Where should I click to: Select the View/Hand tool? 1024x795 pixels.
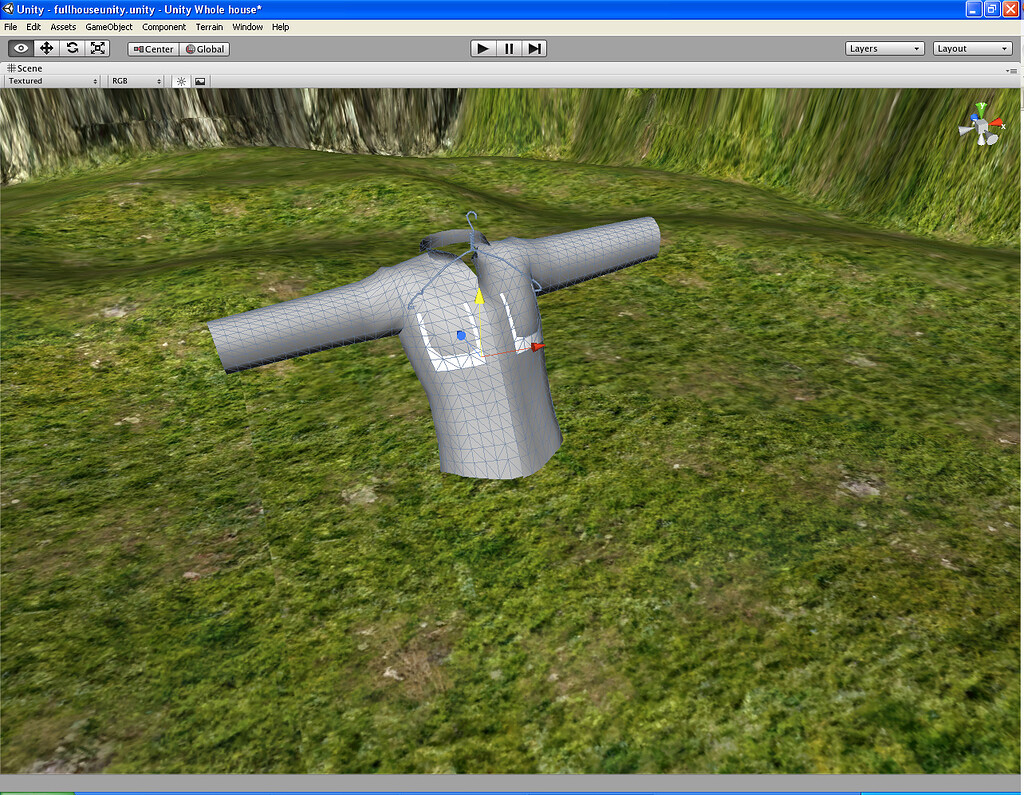click(x=20, y=48)
